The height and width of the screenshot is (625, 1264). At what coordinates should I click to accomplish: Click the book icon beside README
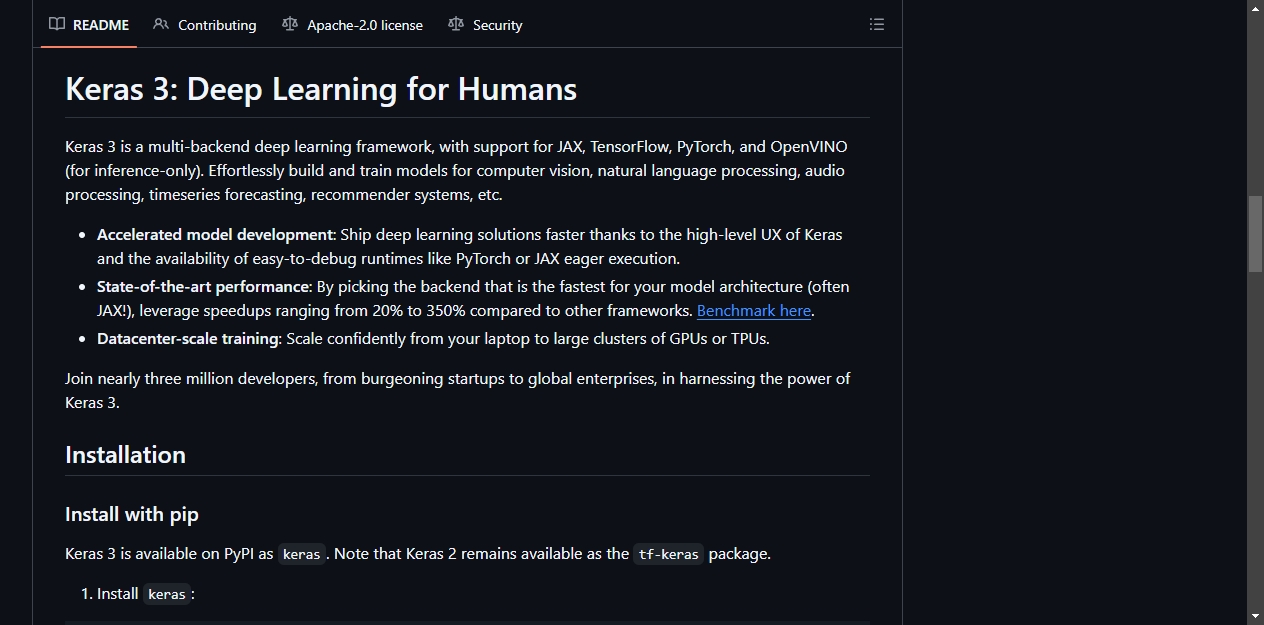(57, 24)
